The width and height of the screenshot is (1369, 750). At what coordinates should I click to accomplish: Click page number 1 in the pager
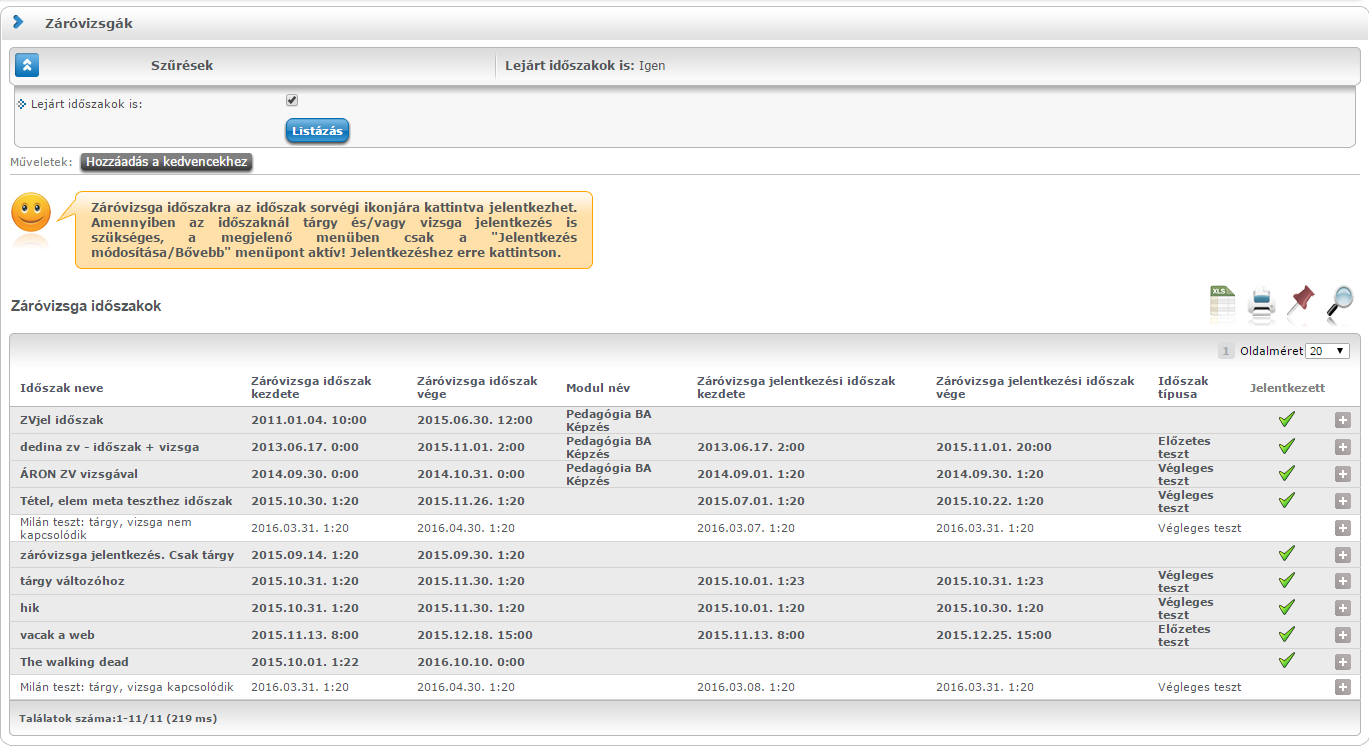[x=1226, y=351]
